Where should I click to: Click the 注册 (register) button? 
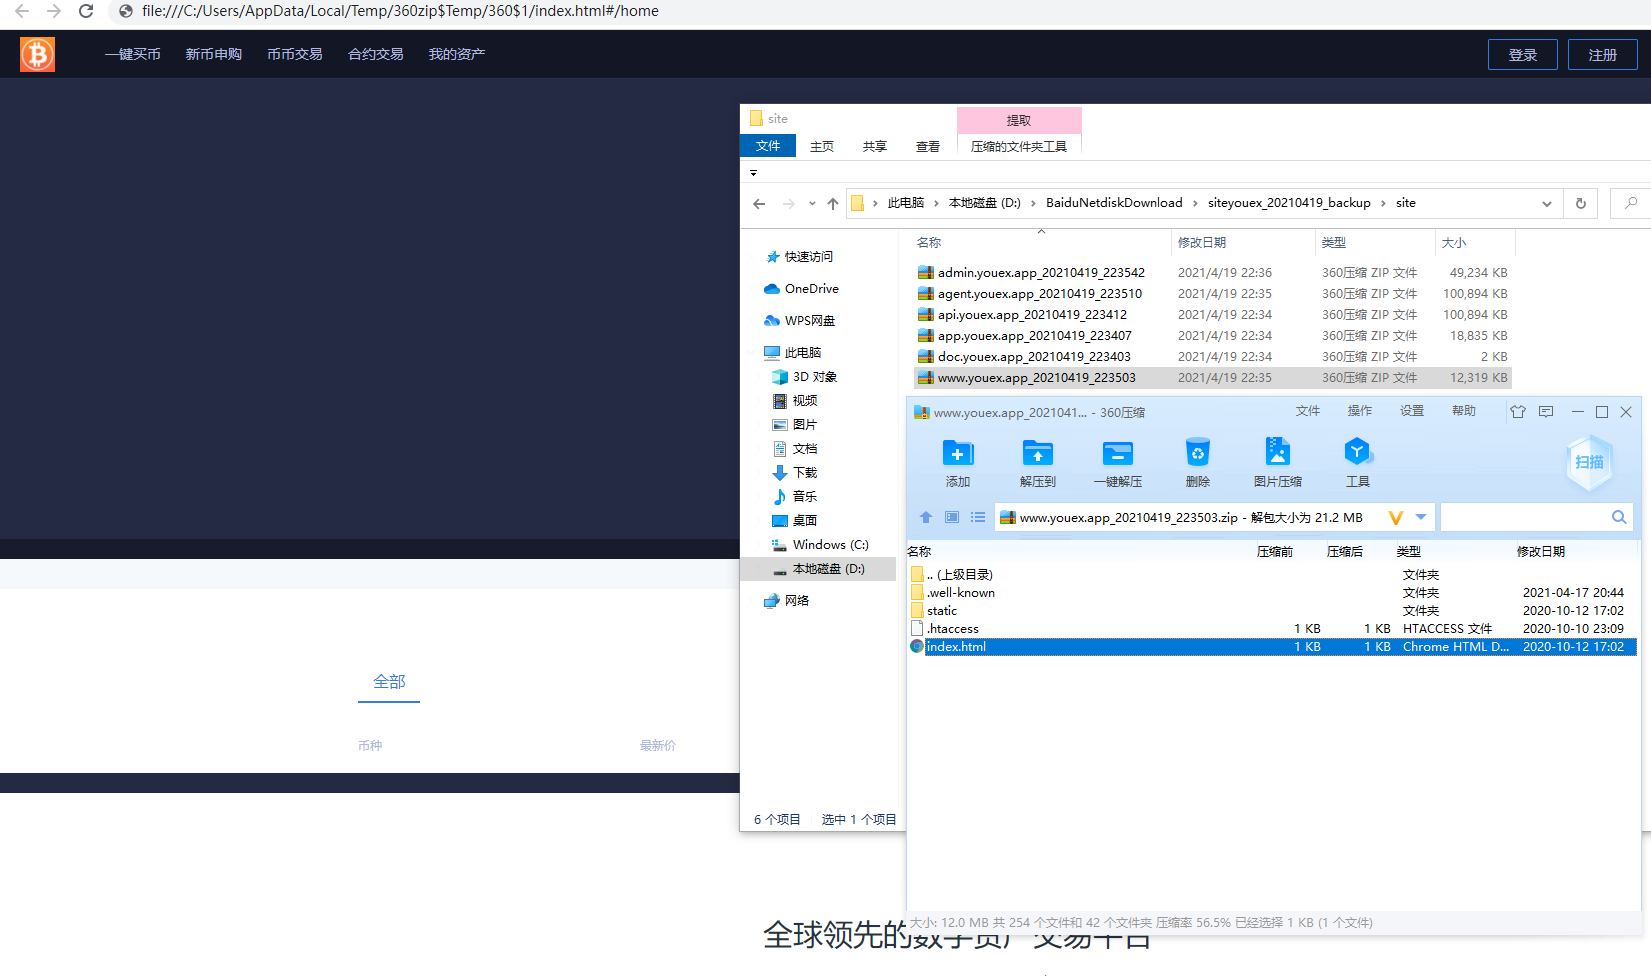click(x=1603, y=55)
